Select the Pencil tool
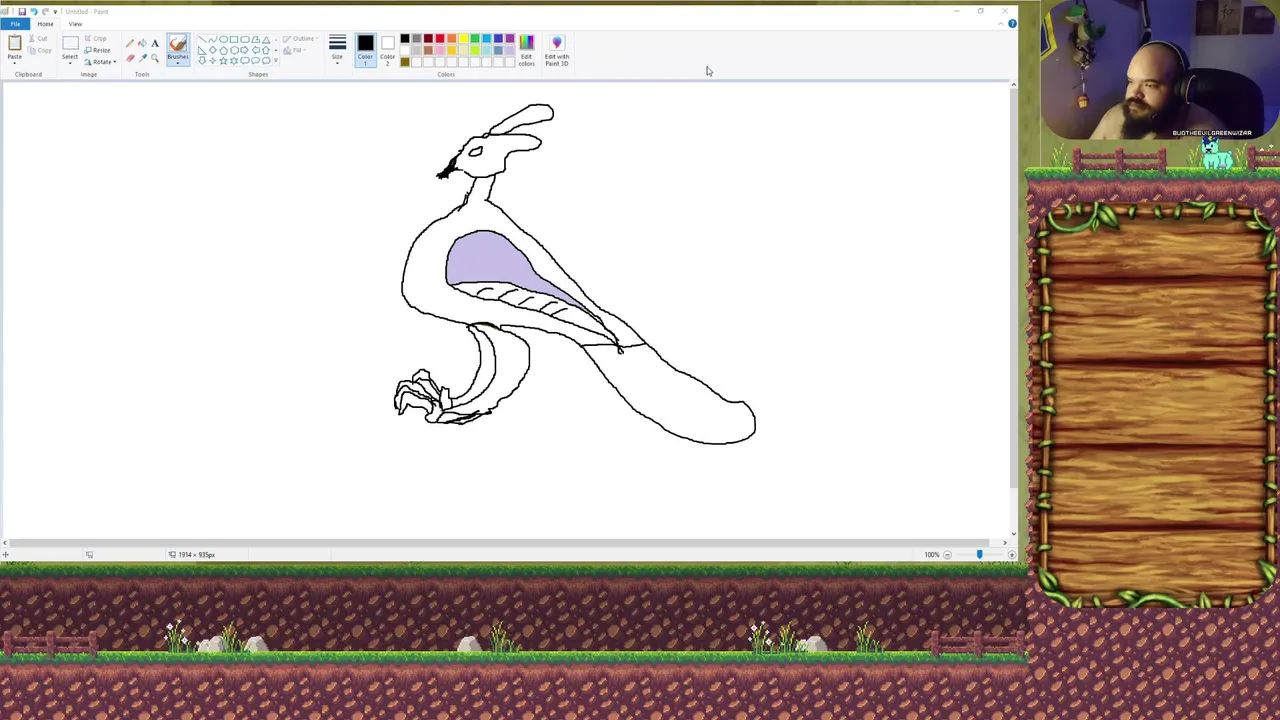 click(x=130, y=43)
